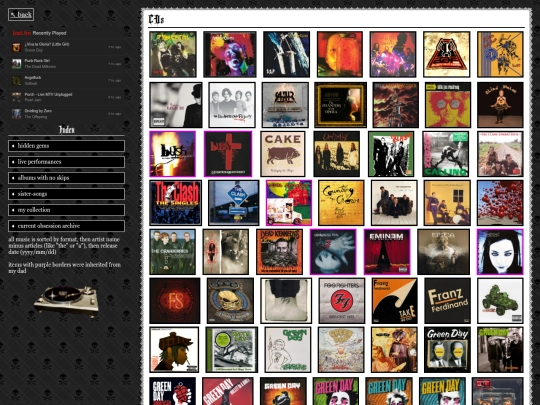Screen dimensions: 540x405
Task: Select the Evanescence pale face album cover
Action: [500, 252]
